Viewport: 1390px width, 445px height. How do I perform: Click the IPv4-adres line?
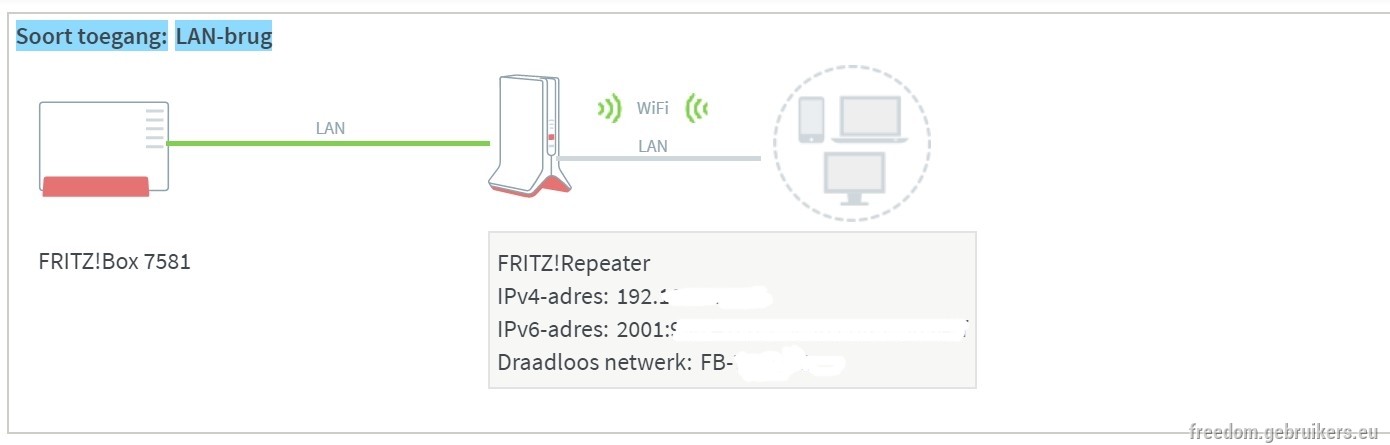click(635, 297)
